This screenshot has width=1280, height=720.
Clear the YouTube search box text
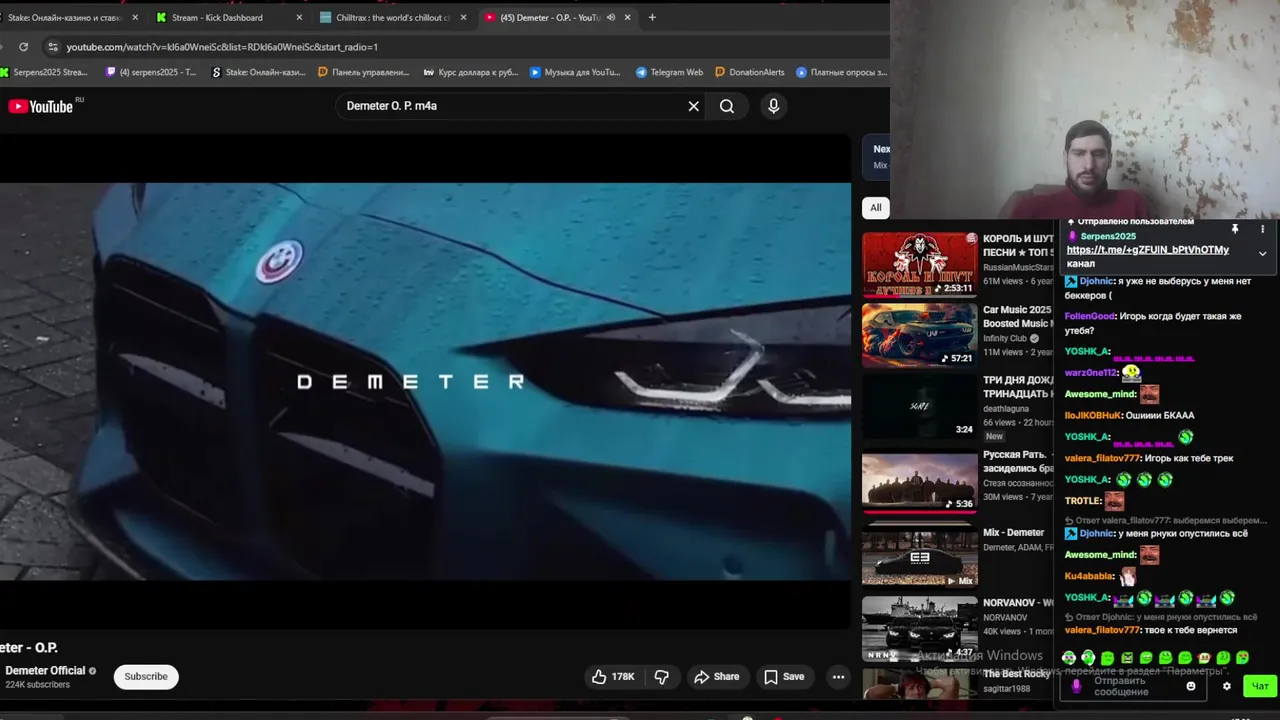coord(693,106)
